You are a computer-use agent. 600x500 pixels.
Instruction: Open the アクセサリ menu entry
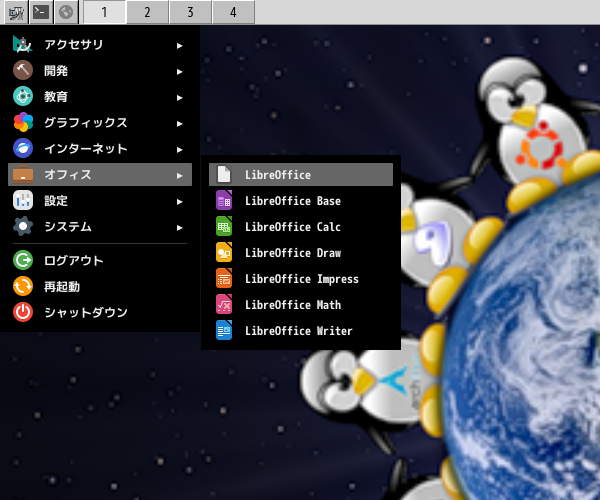coord(100,44)
